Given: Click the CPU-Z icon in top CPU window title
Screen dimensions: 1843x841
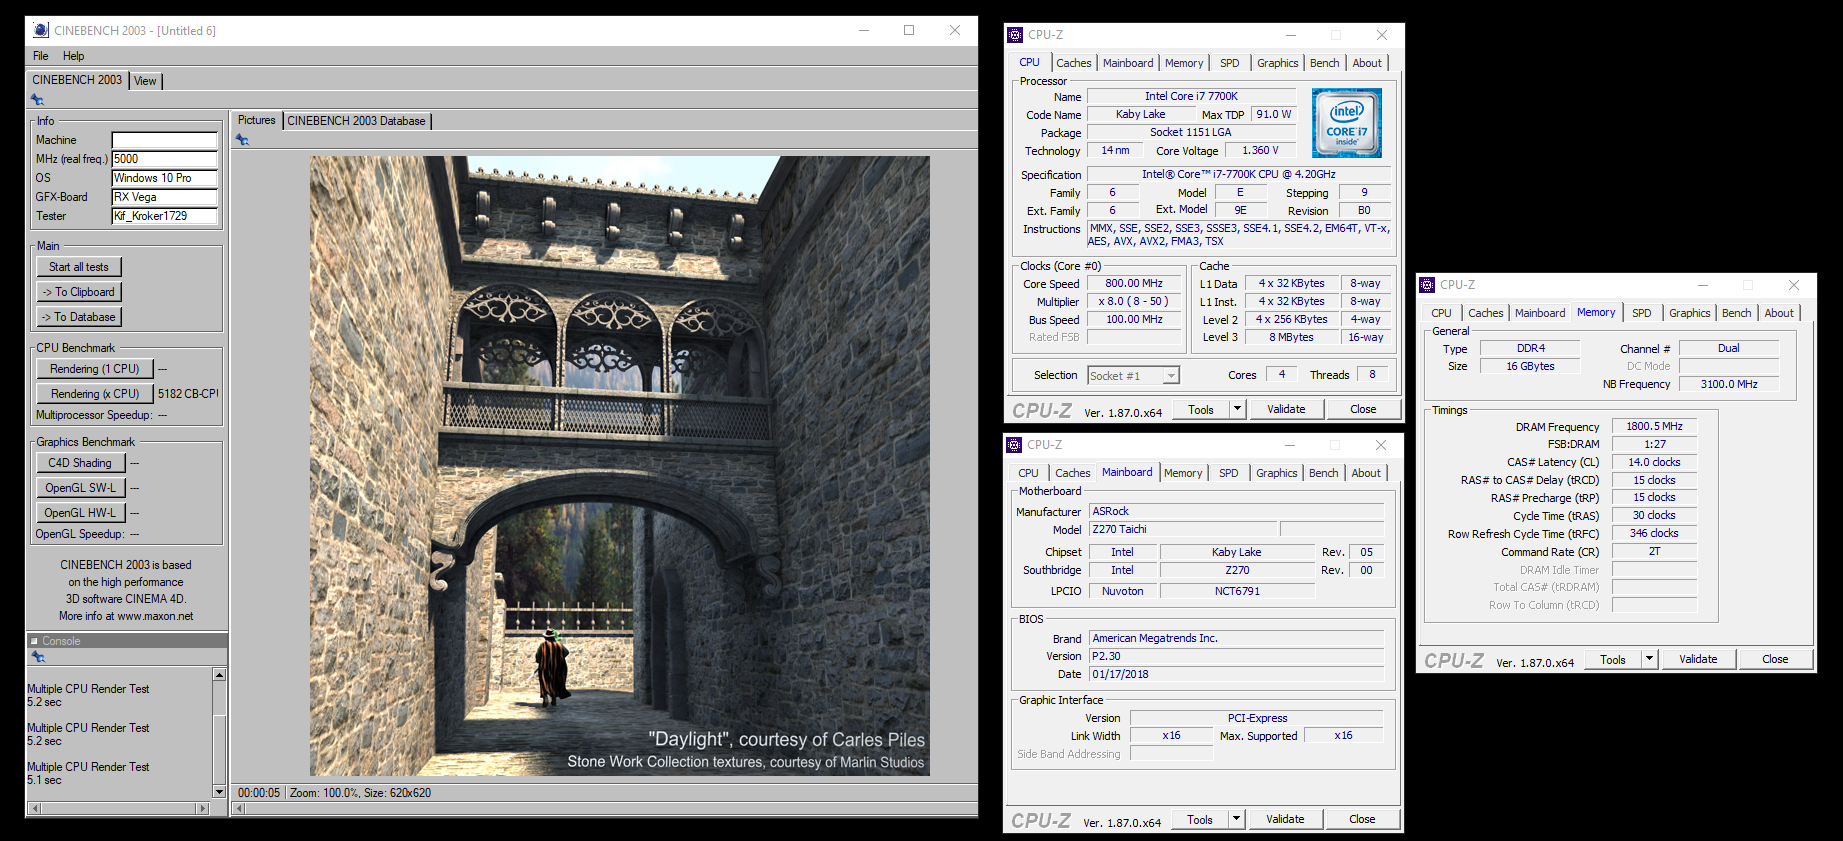Looking at the screenshot, I should pyautogui.click(x=1015, y=35).
